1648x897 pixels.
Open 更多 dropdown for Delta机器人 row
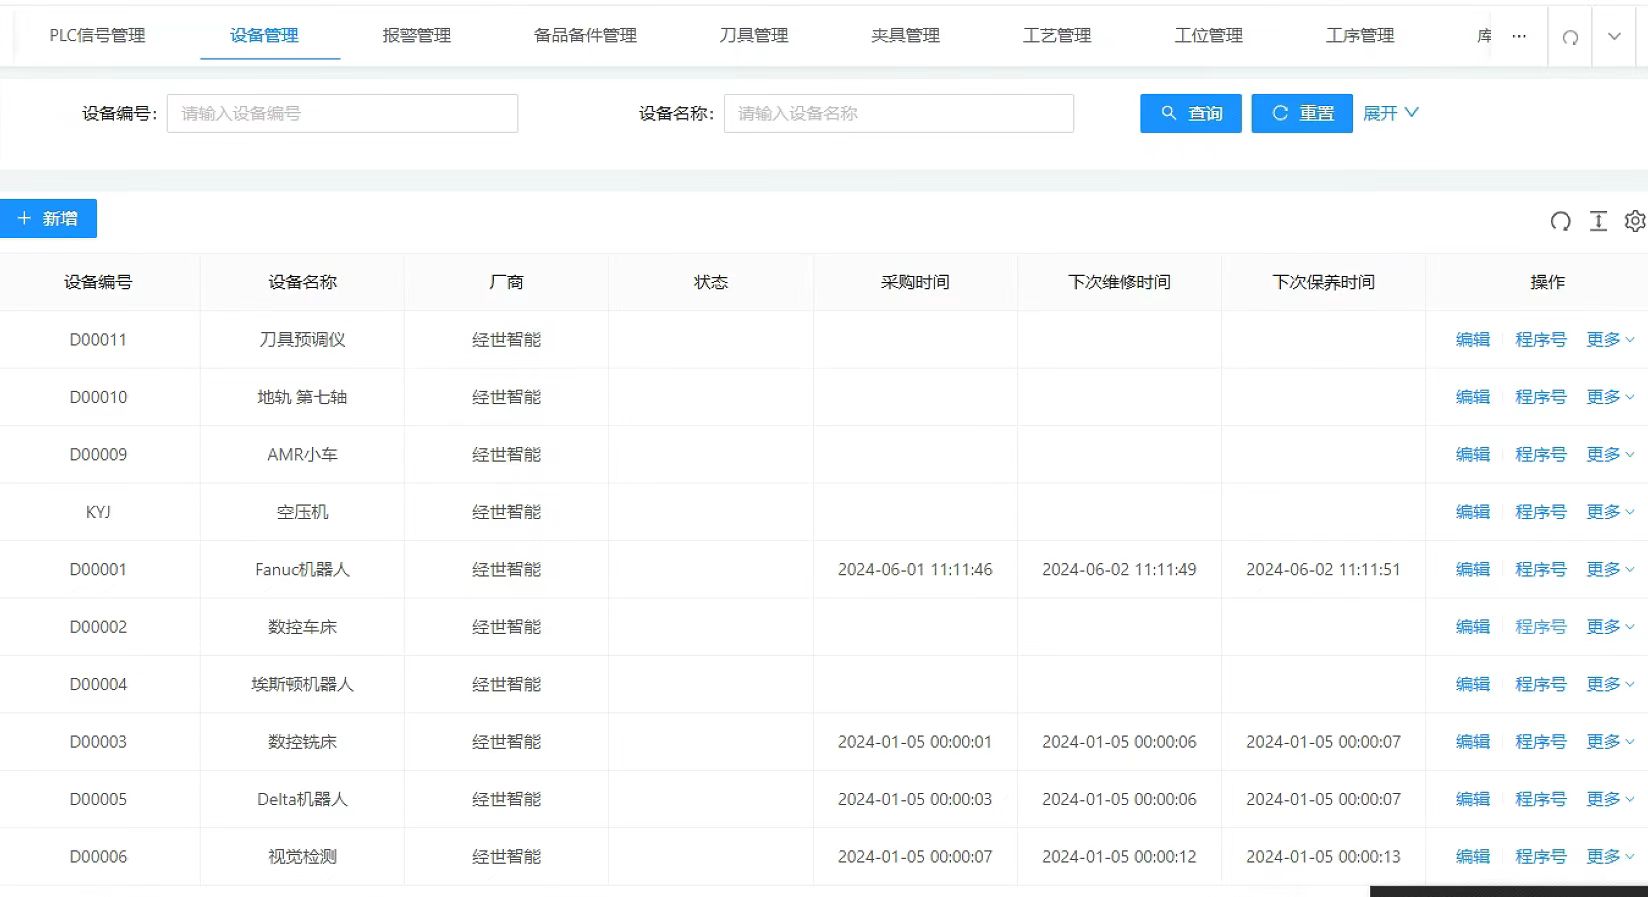(x=1610, y=799)
